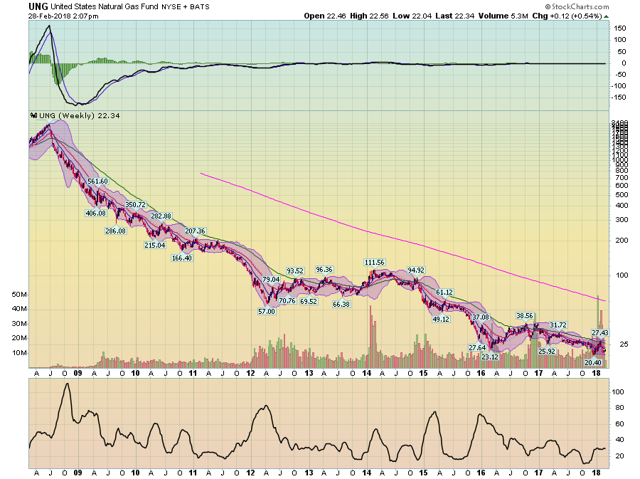Click the High 22.56 value
640x479 pixels.
(x=369, y=16)
